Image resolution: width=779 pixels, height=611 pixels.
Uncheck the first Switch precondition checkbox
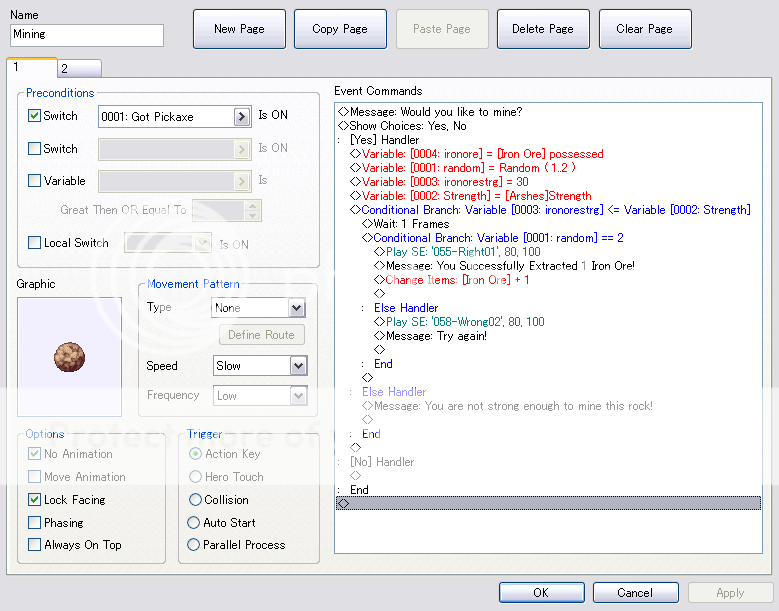[35, 116]
